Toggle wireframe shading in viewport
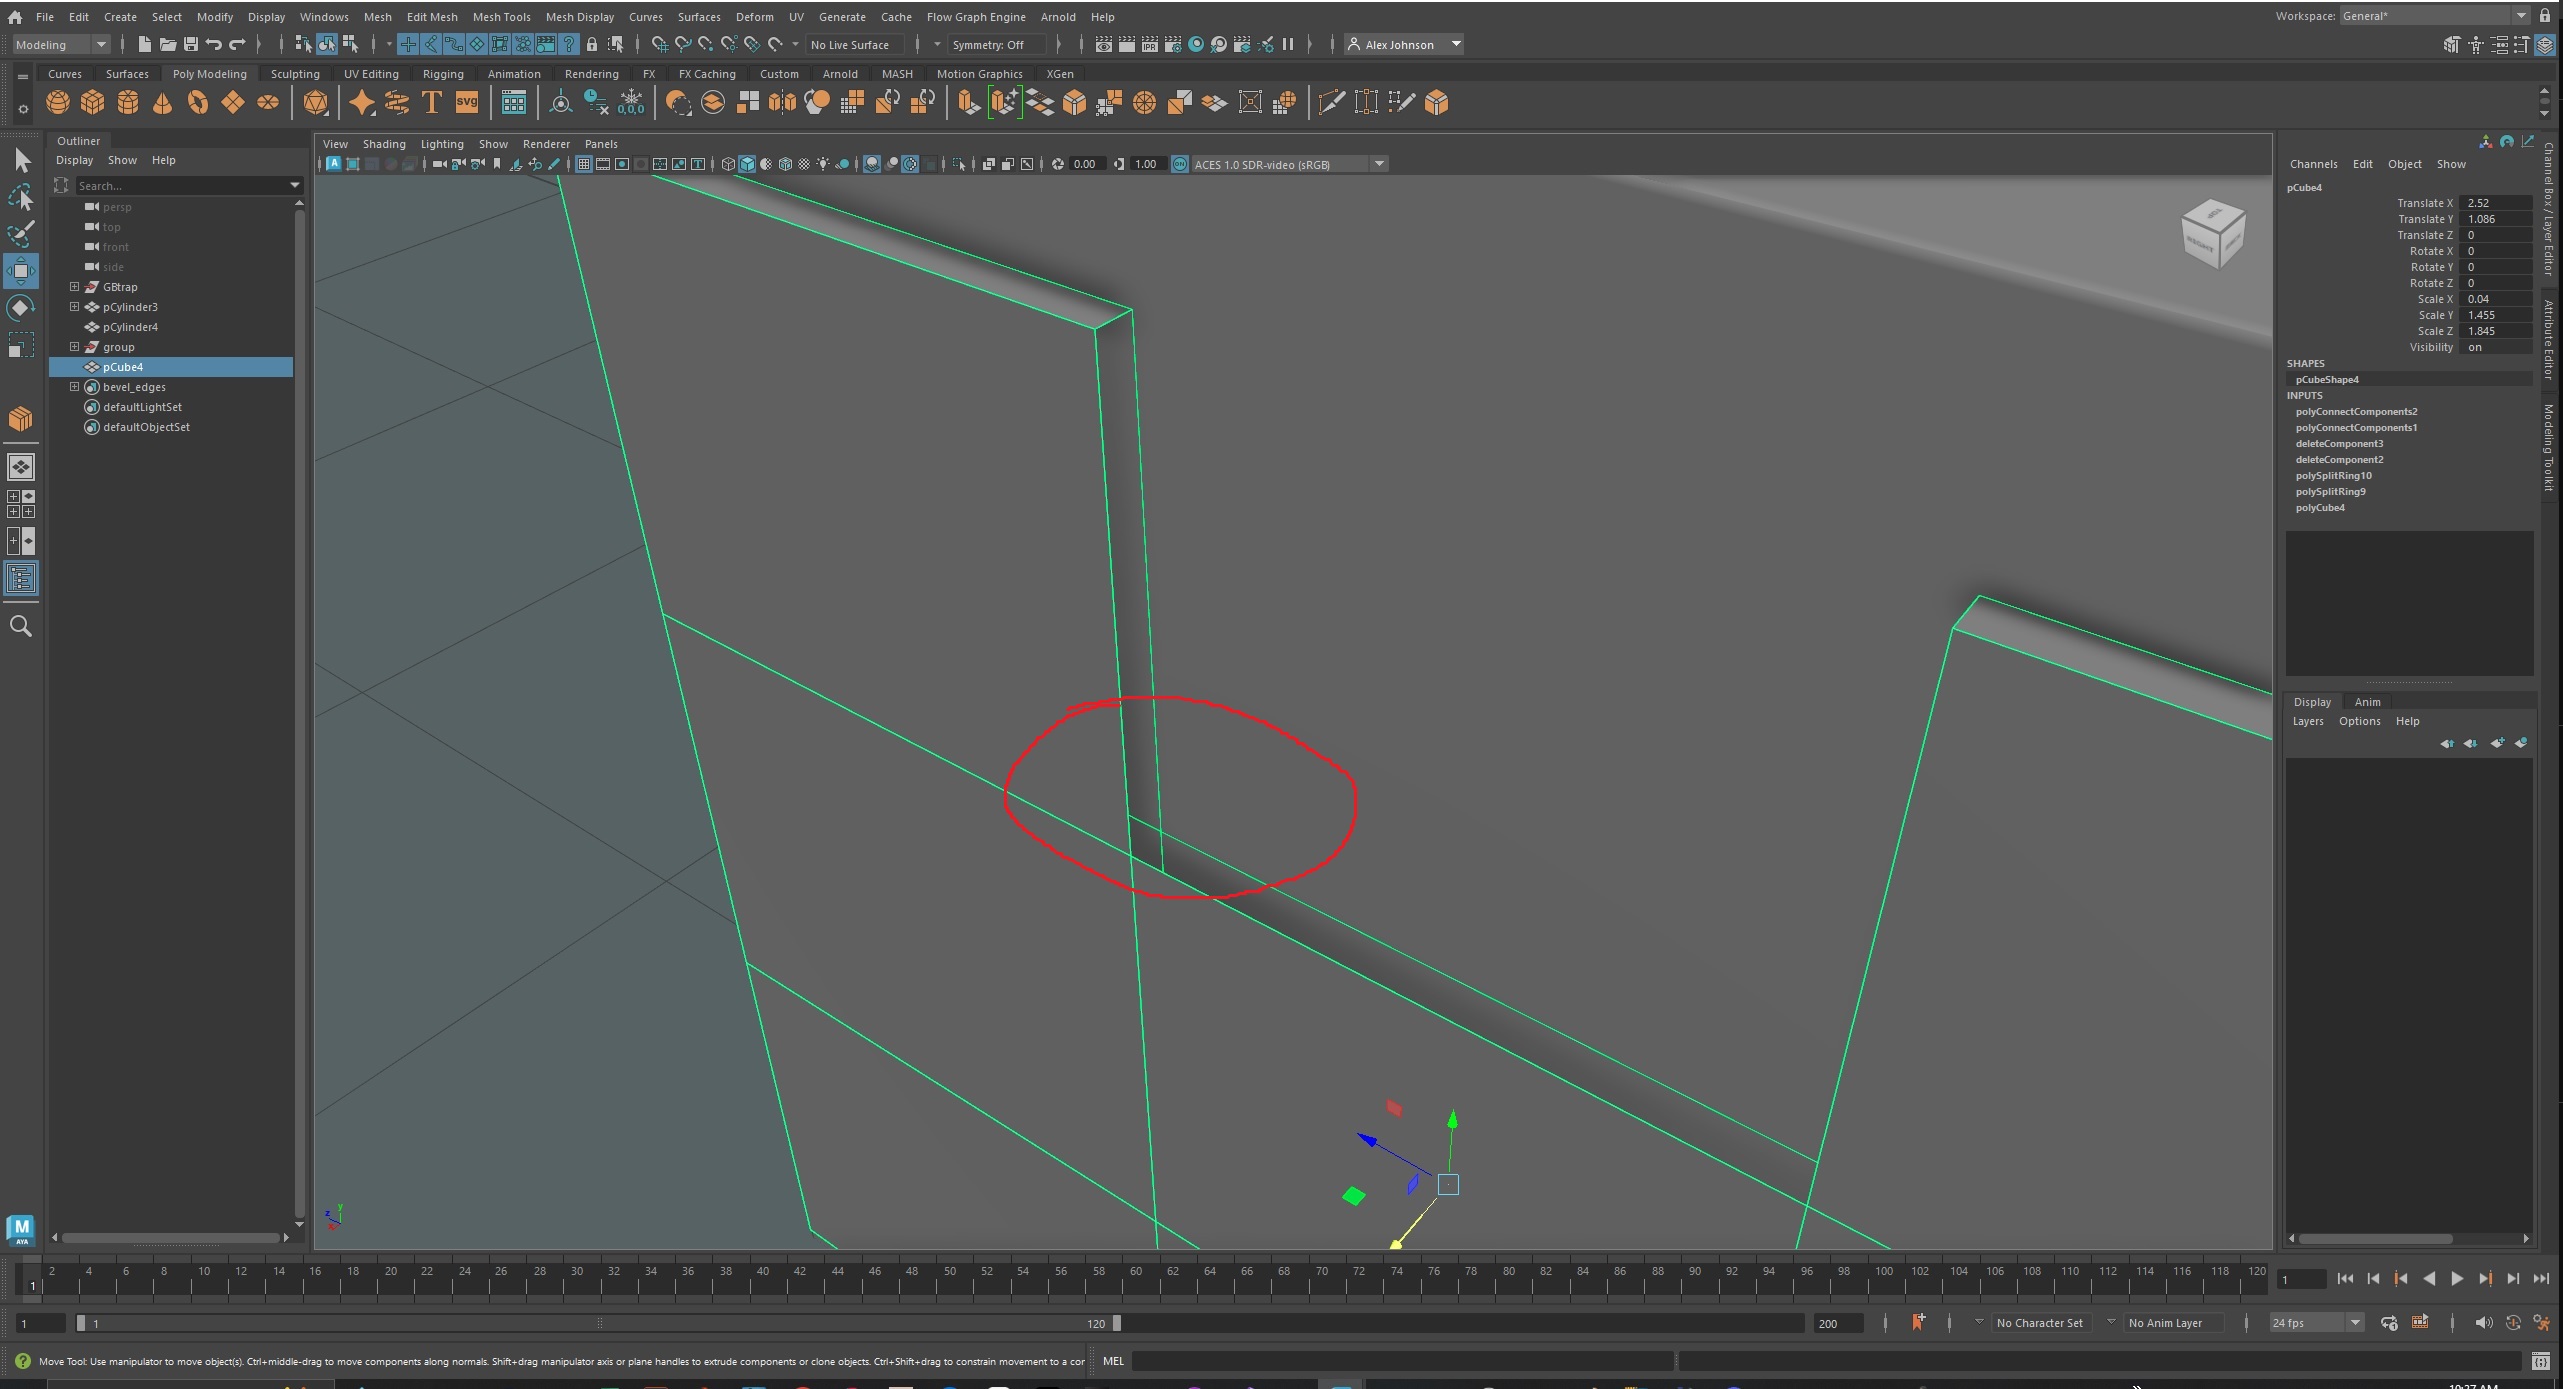 click(x=728, y=164)
